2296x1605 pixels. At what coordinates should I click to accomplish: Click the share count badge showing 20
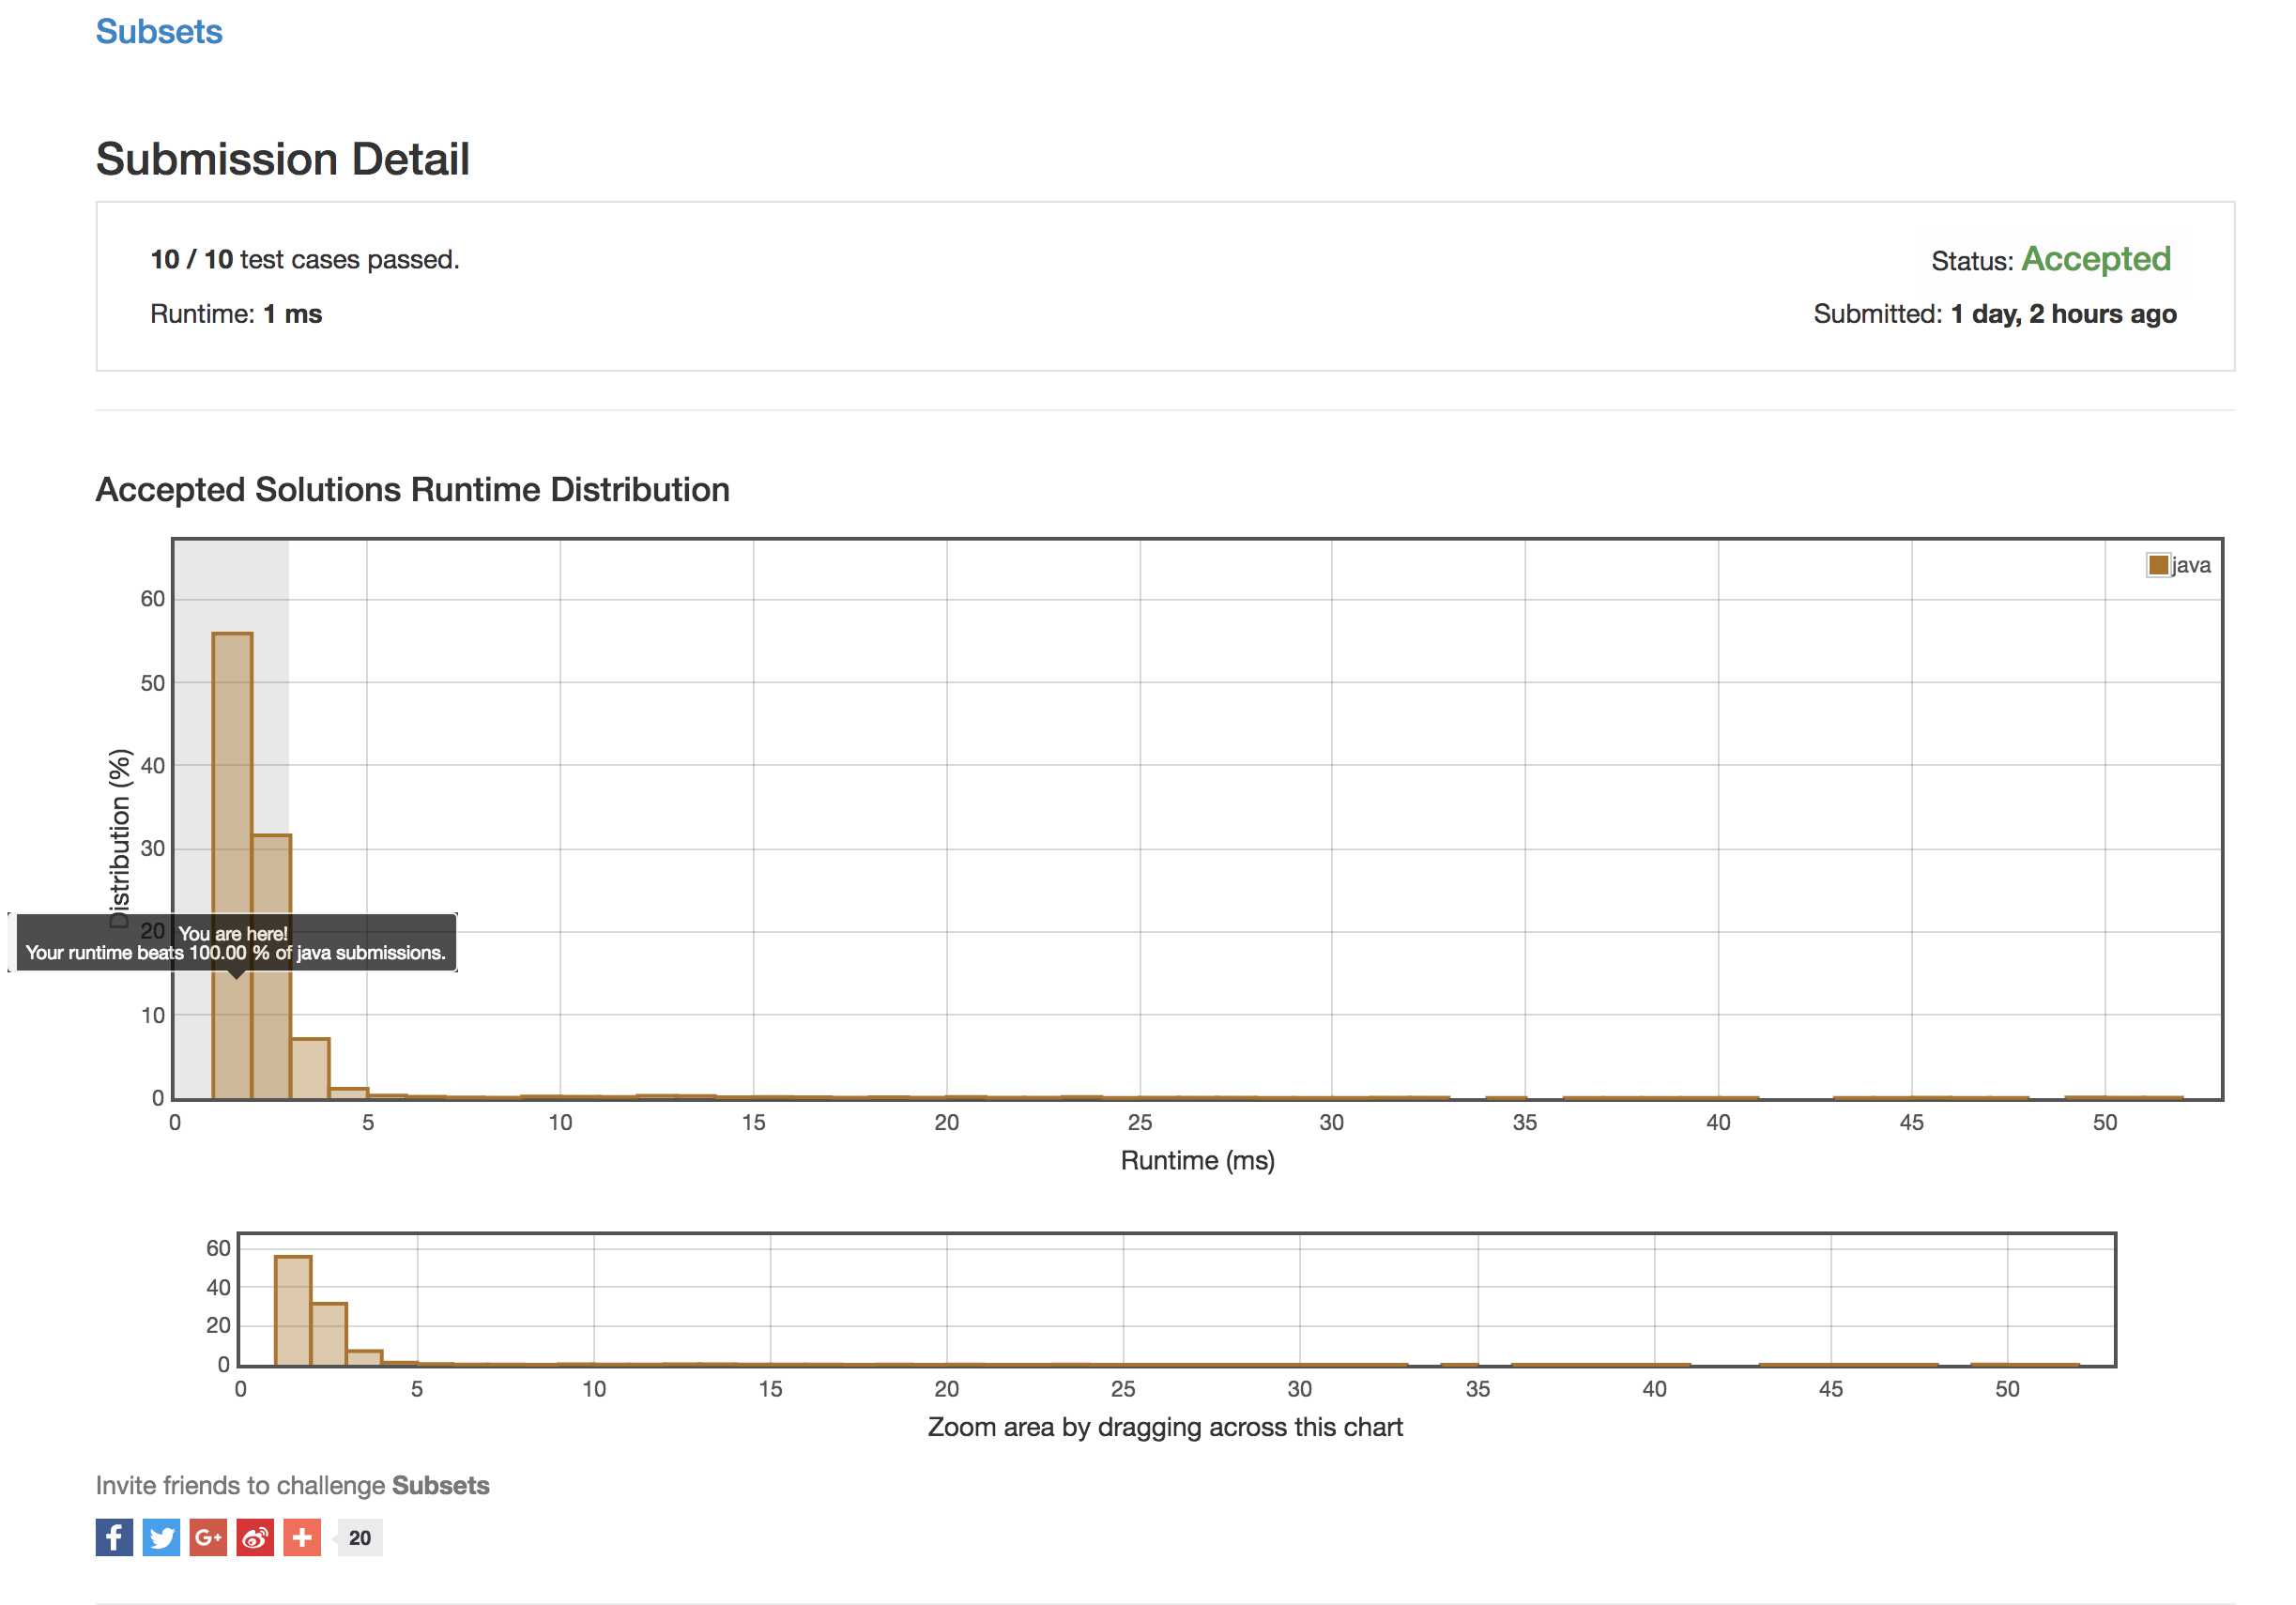(x=359, y=1538)
